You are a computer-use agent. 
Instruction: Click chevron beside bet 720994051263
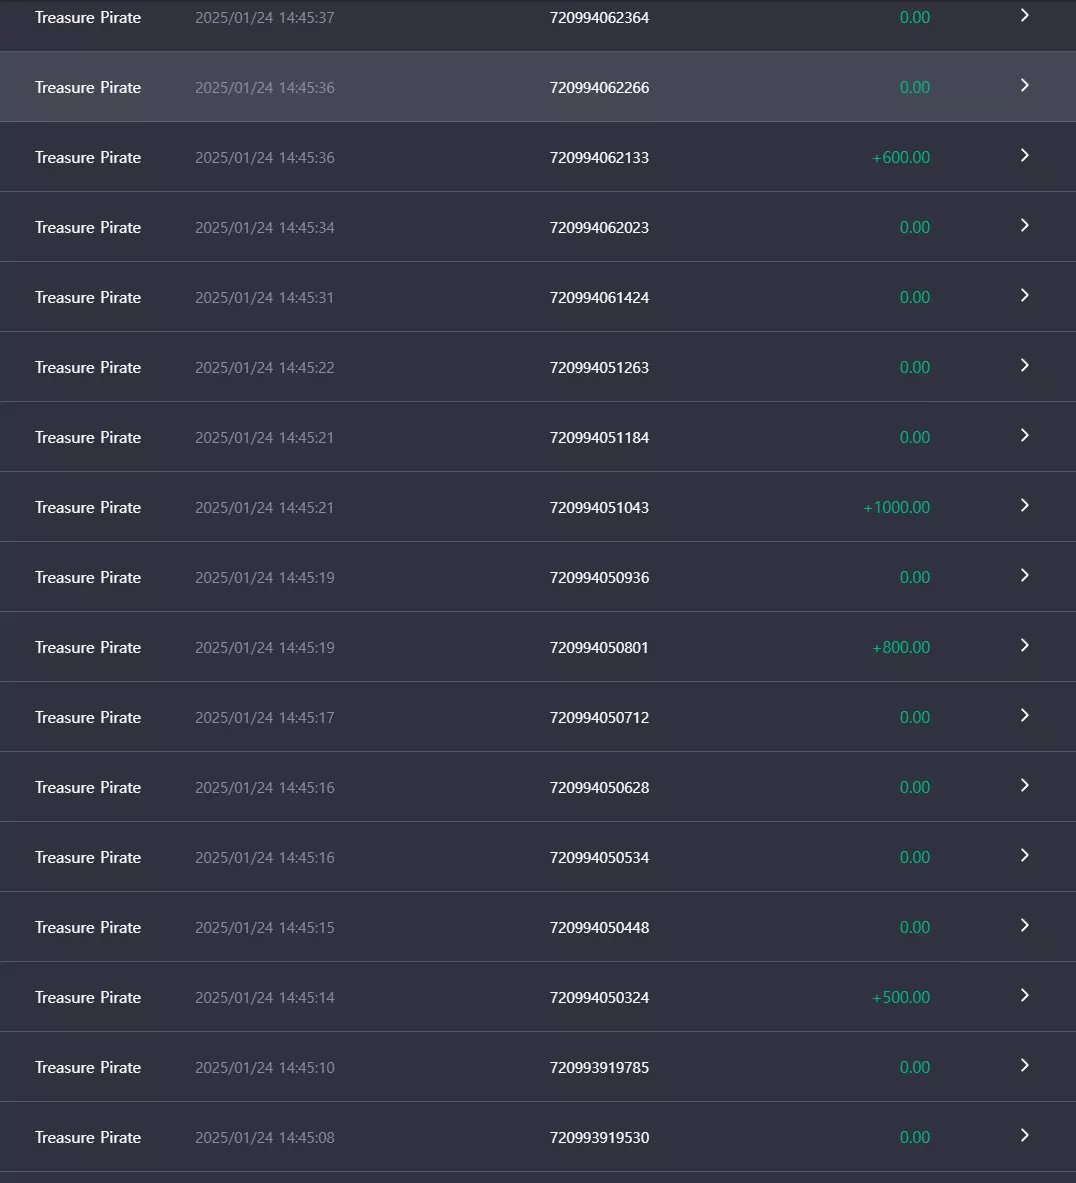tap(1024, 365)
